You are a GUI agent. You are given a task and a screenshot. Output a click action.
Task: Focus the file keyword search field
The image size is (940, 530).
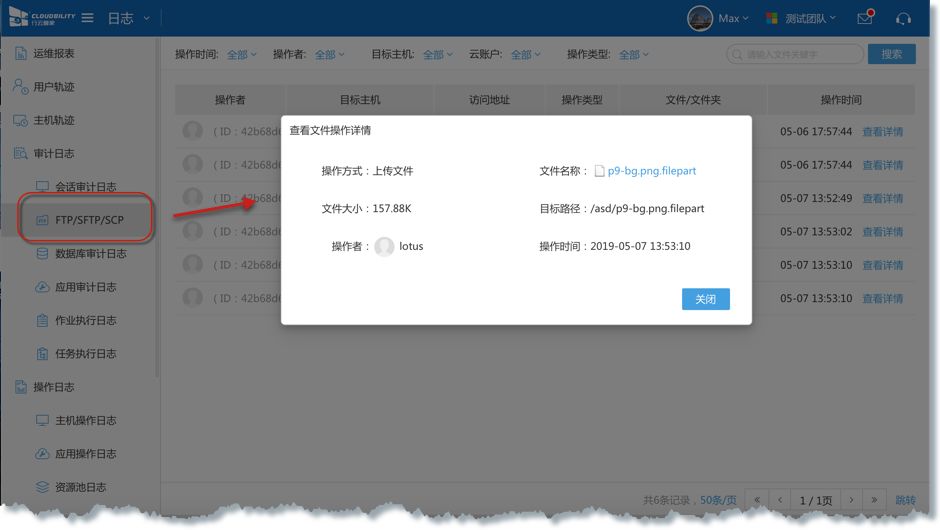[x=800, y=55]
